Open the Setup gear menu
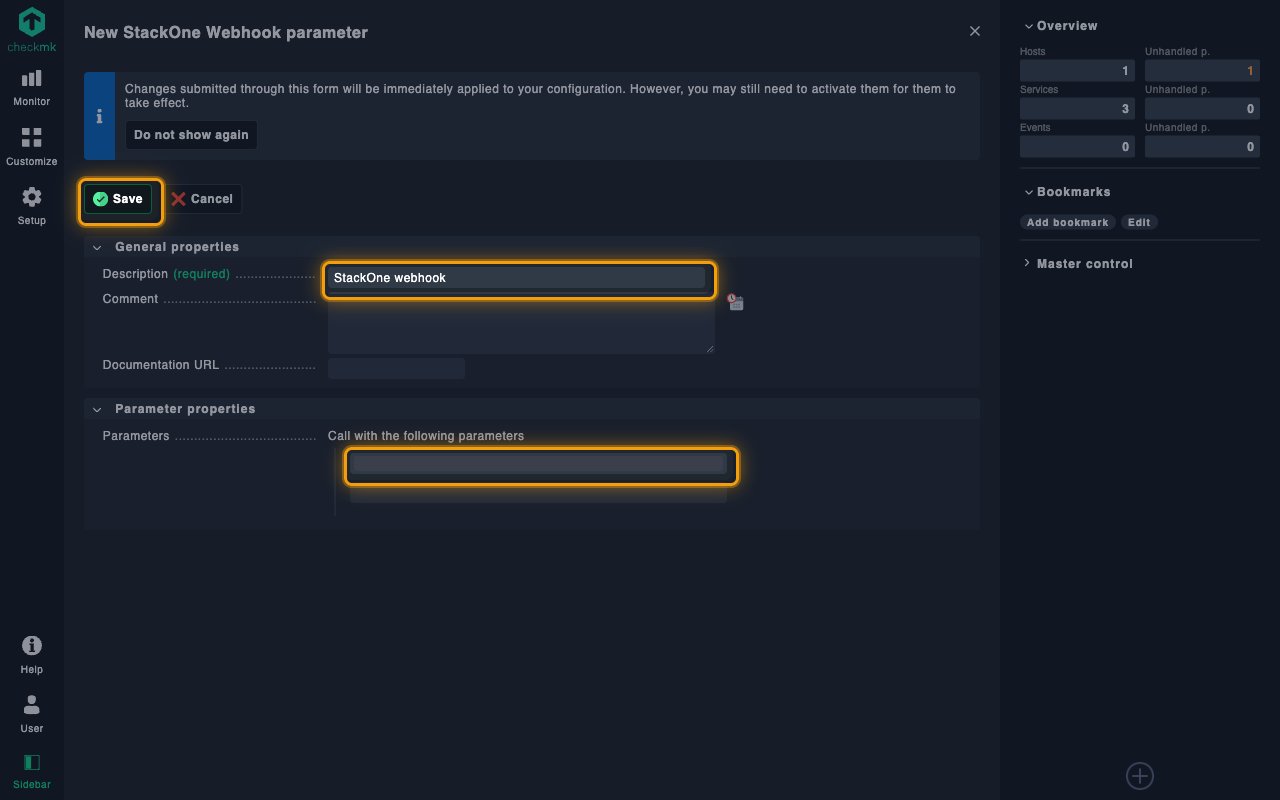This screenshot has width=1280, height=800. click(32, 206)
